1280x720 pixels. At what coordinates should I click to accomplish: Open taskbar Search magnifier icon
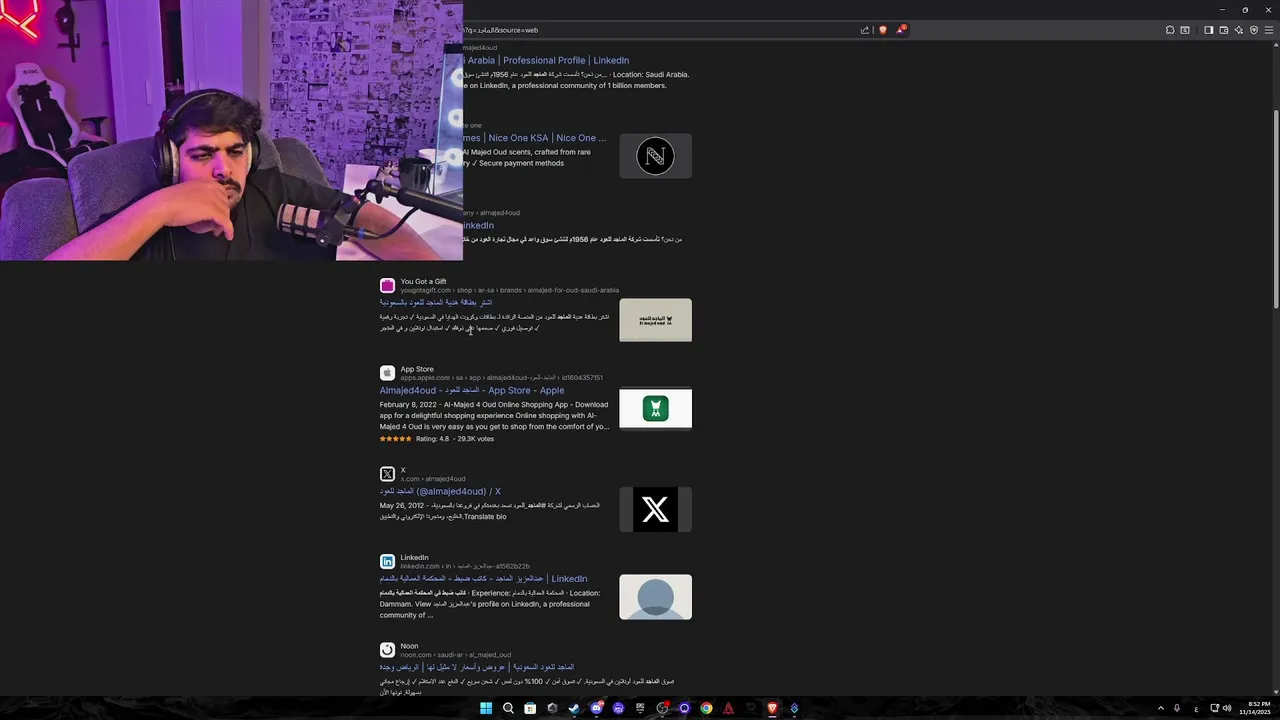[508, 708]
